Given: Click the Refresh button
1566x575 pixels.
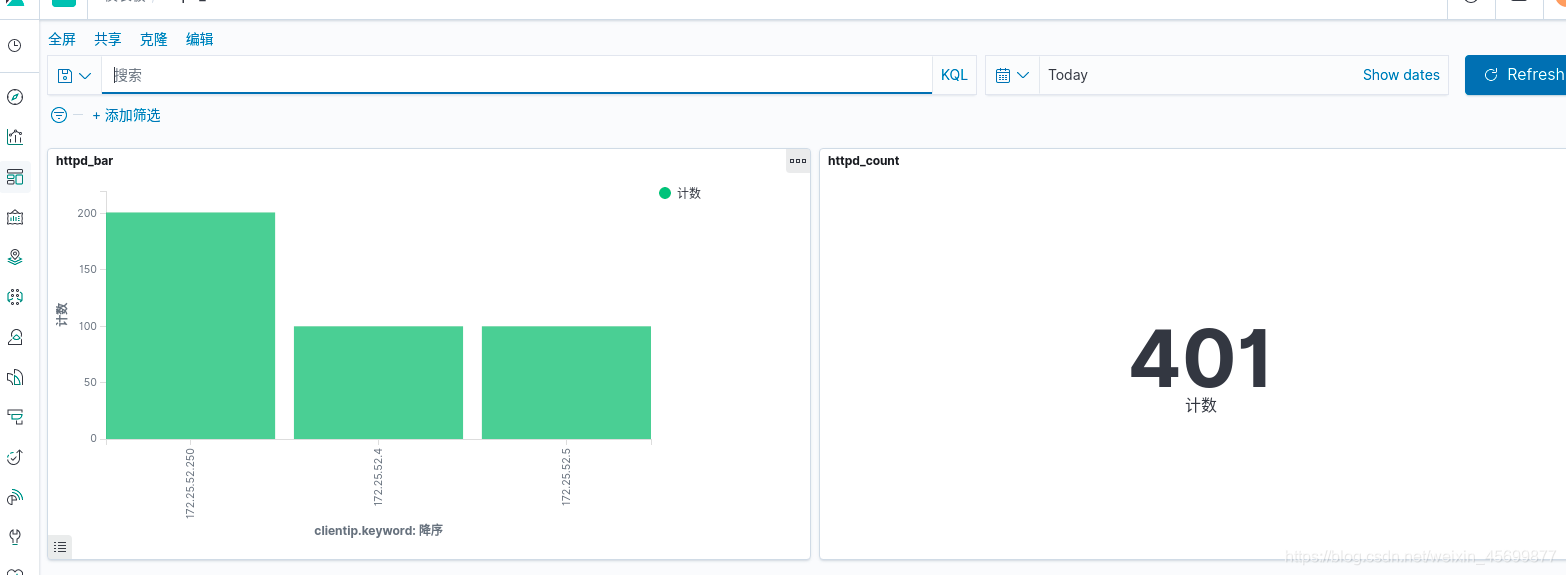Looking at the screenshot, I should (1516, 75).
